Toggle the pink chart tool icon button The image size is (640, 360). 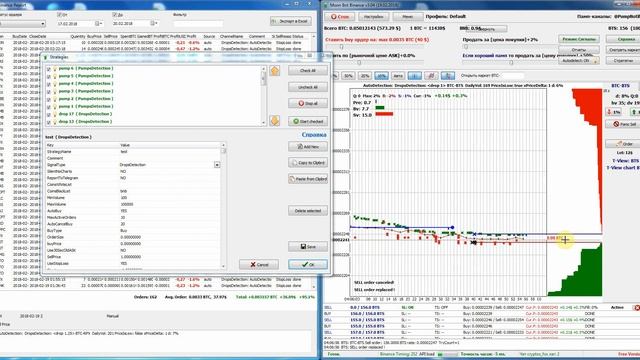tap(431, 76)
